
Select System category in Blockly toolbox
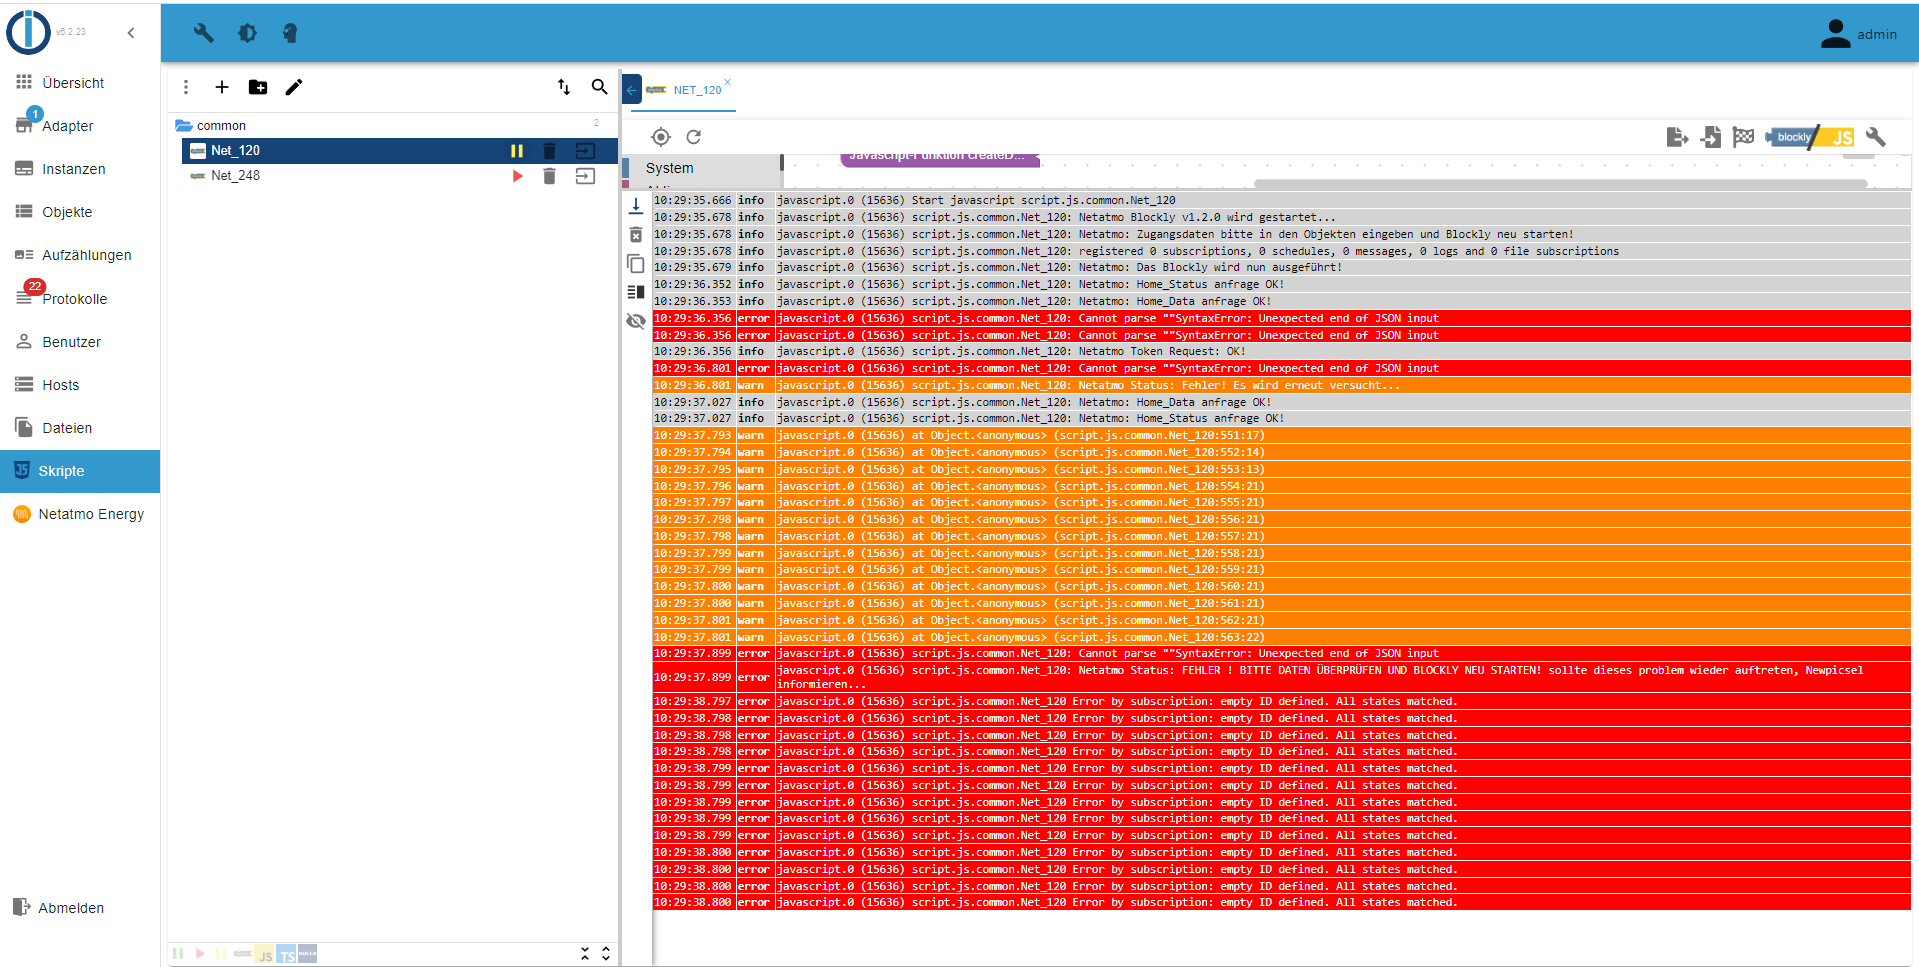[701, 169]
